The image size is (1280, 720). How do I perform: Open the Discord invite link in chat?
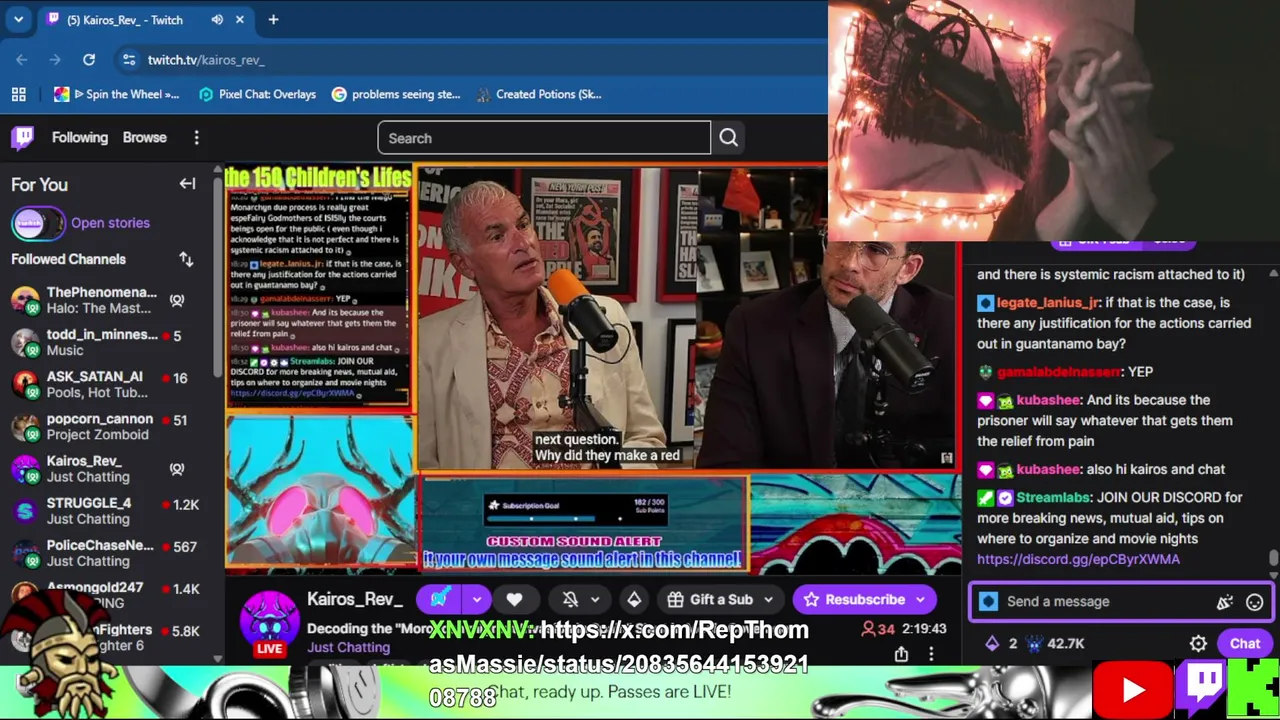coord(1078,560)
